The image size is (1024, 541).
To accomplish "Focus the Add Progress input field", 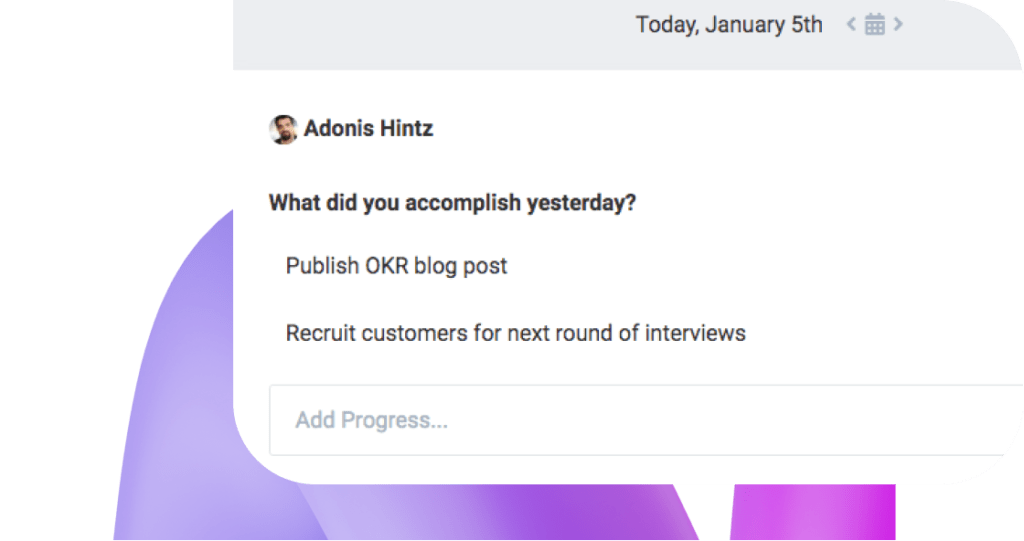I will pos(645,420).
